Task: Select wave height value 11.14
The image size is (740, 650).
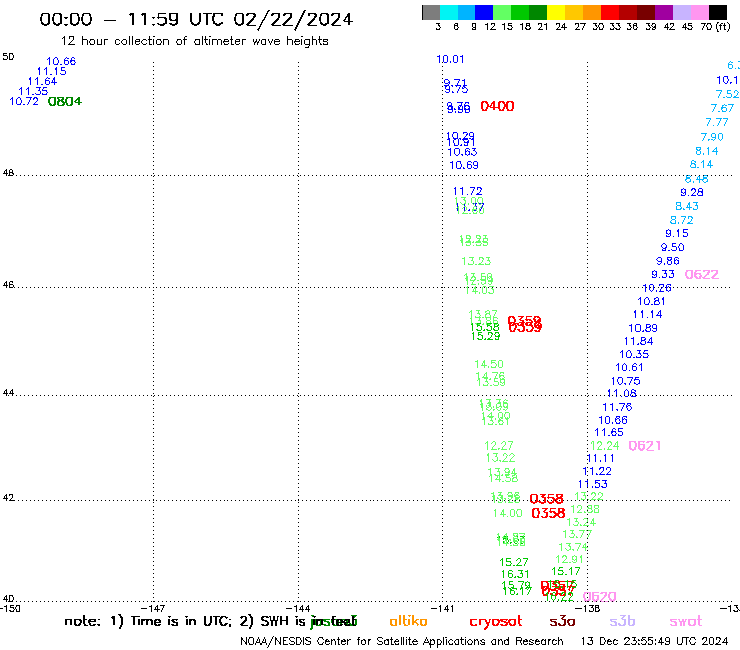Action: click(648, 314)
